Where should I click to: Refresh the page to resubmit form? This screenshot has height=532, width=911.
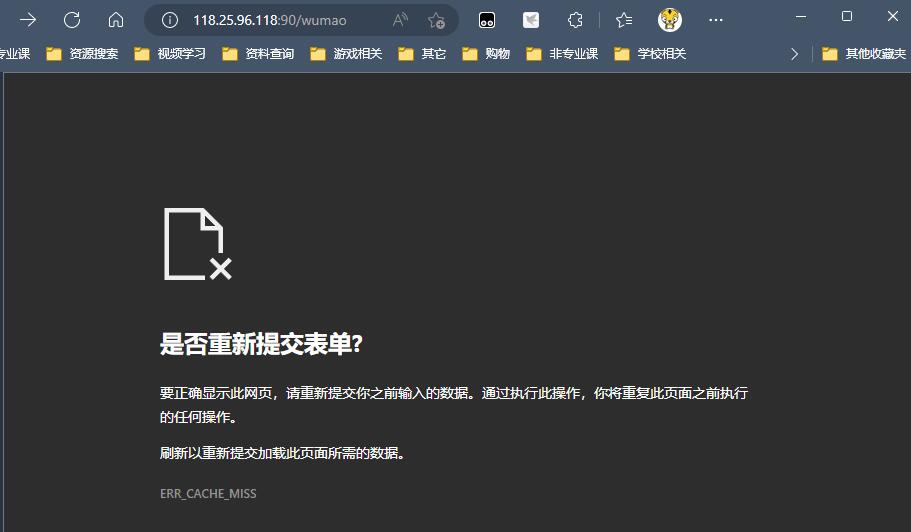72,20
